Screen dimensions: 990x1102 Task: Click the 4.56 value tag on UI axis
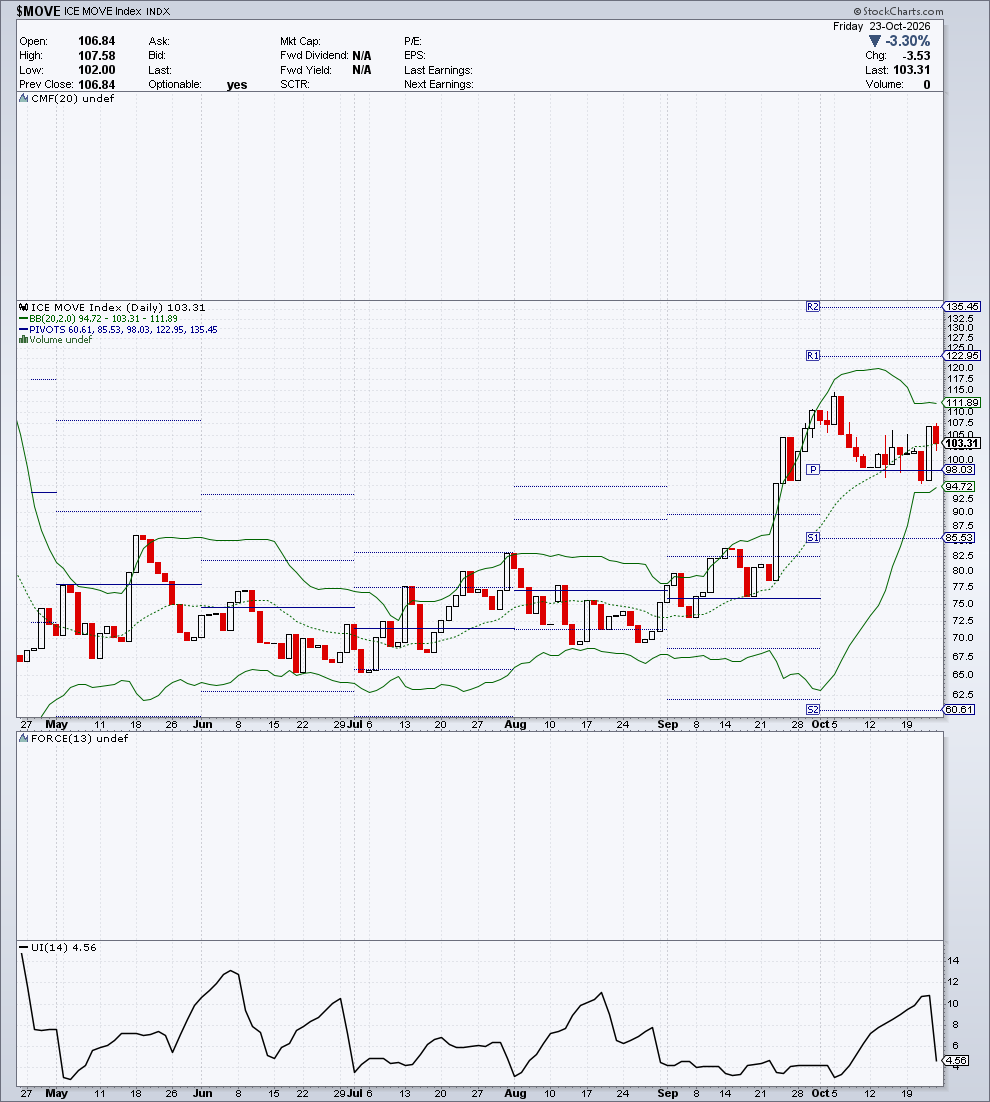point(957,1061)
